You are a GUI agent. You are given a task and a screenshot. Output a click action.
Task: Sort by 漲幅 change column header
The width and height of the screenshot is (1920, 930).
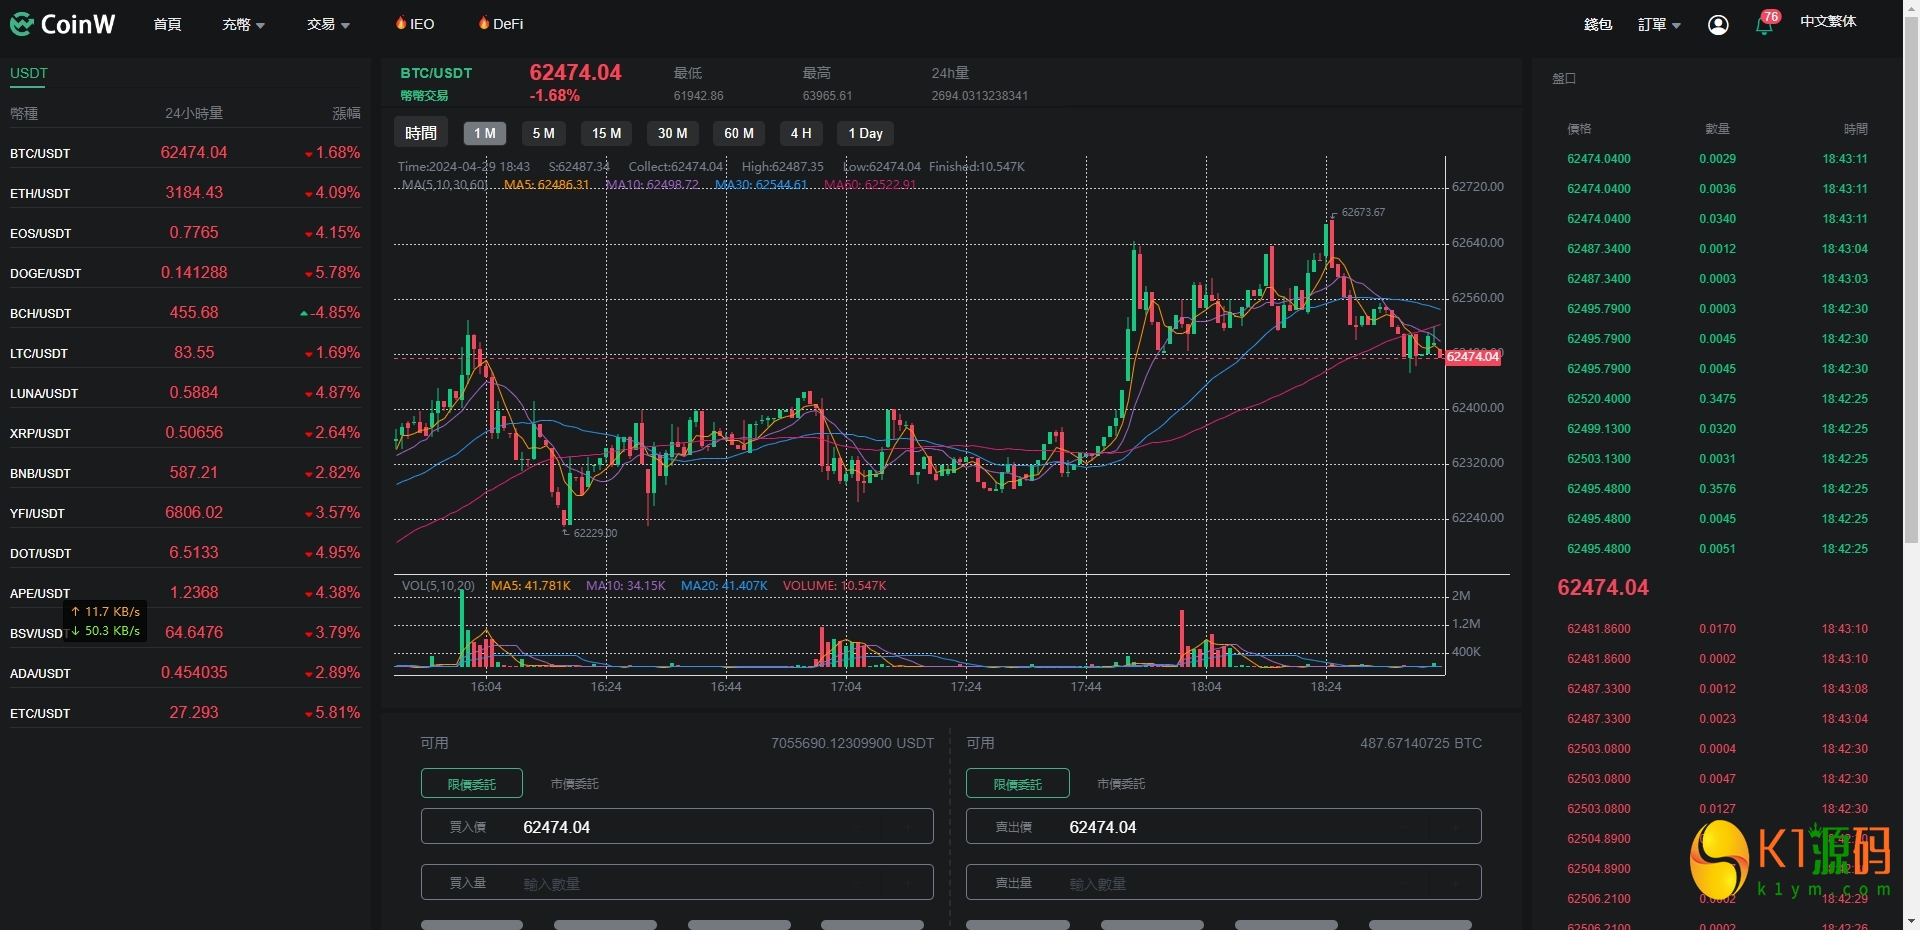[x=346, y=113]
